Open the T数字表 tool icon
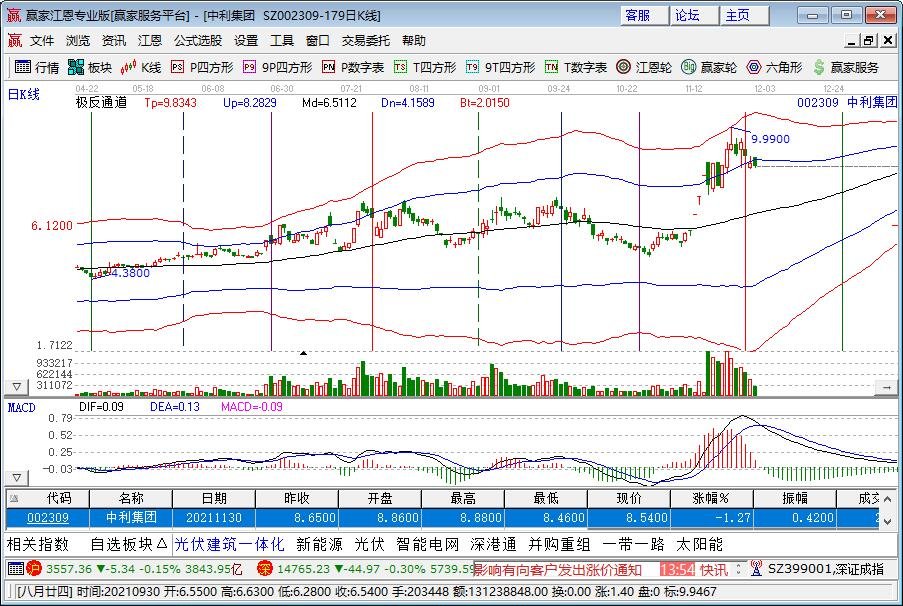903x606 pixels. tap(551, 67)
